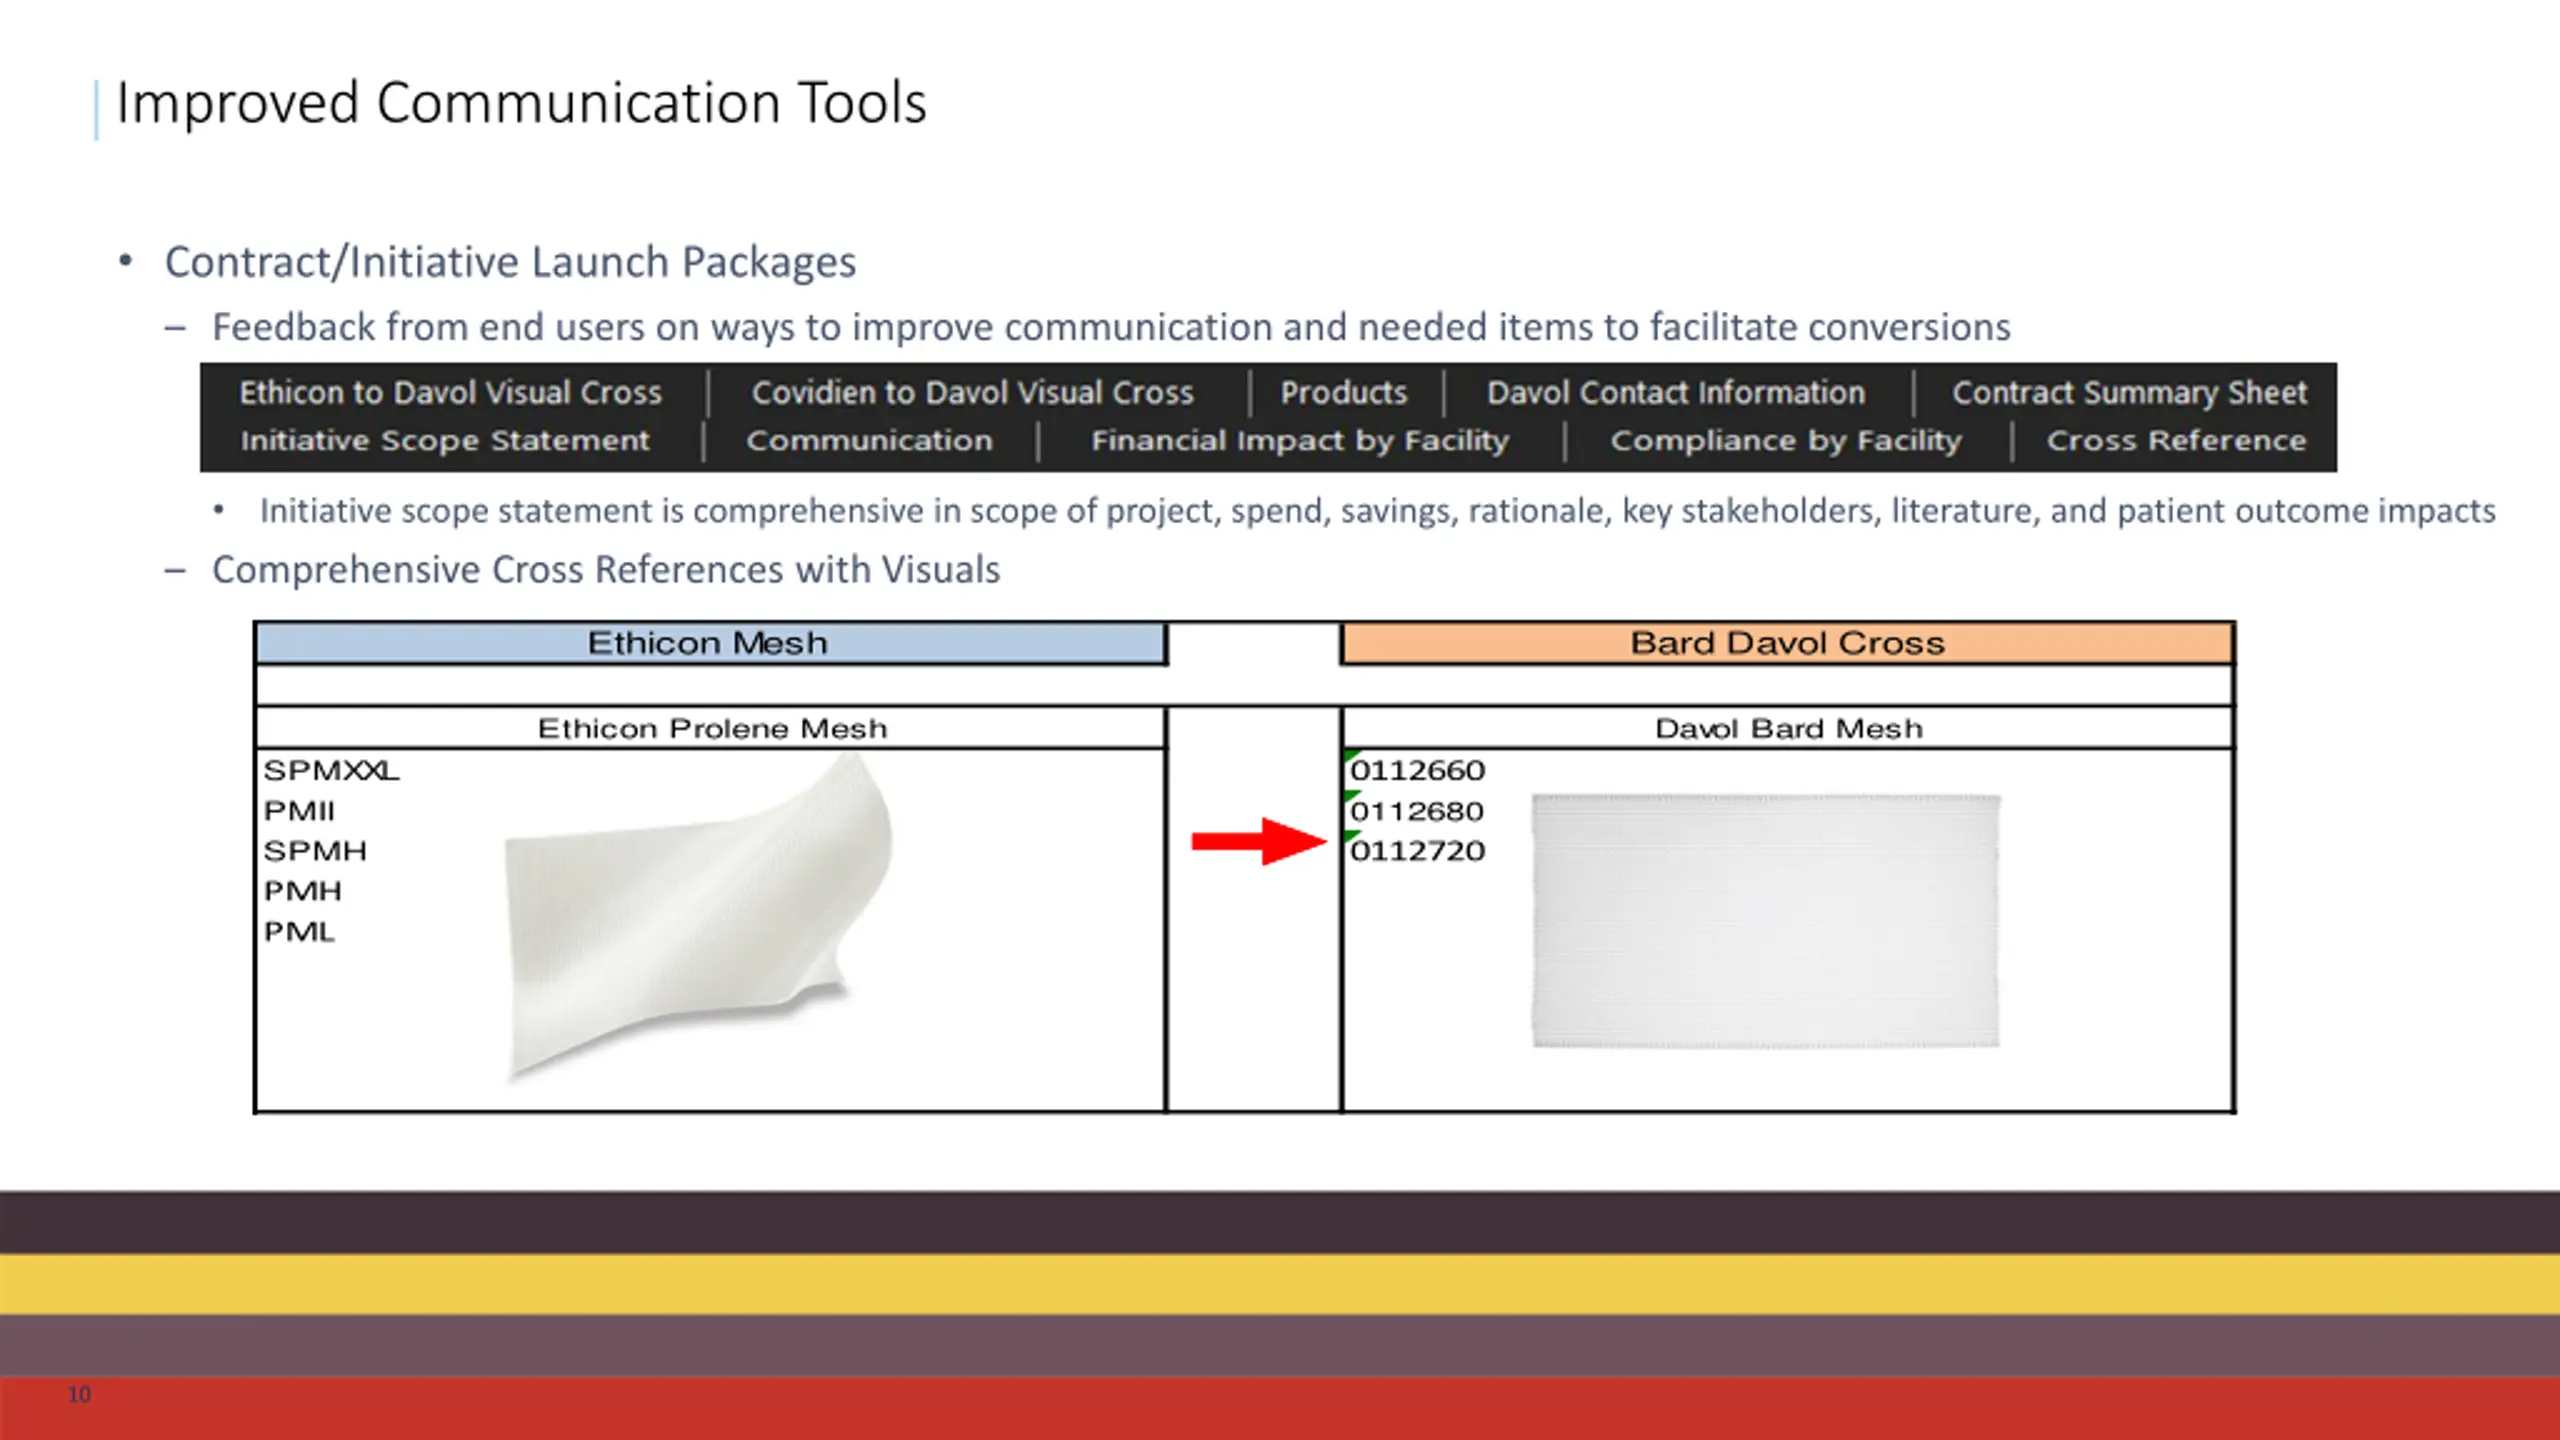Click product code PML
2560x1440 pixels.
[299, 931]
